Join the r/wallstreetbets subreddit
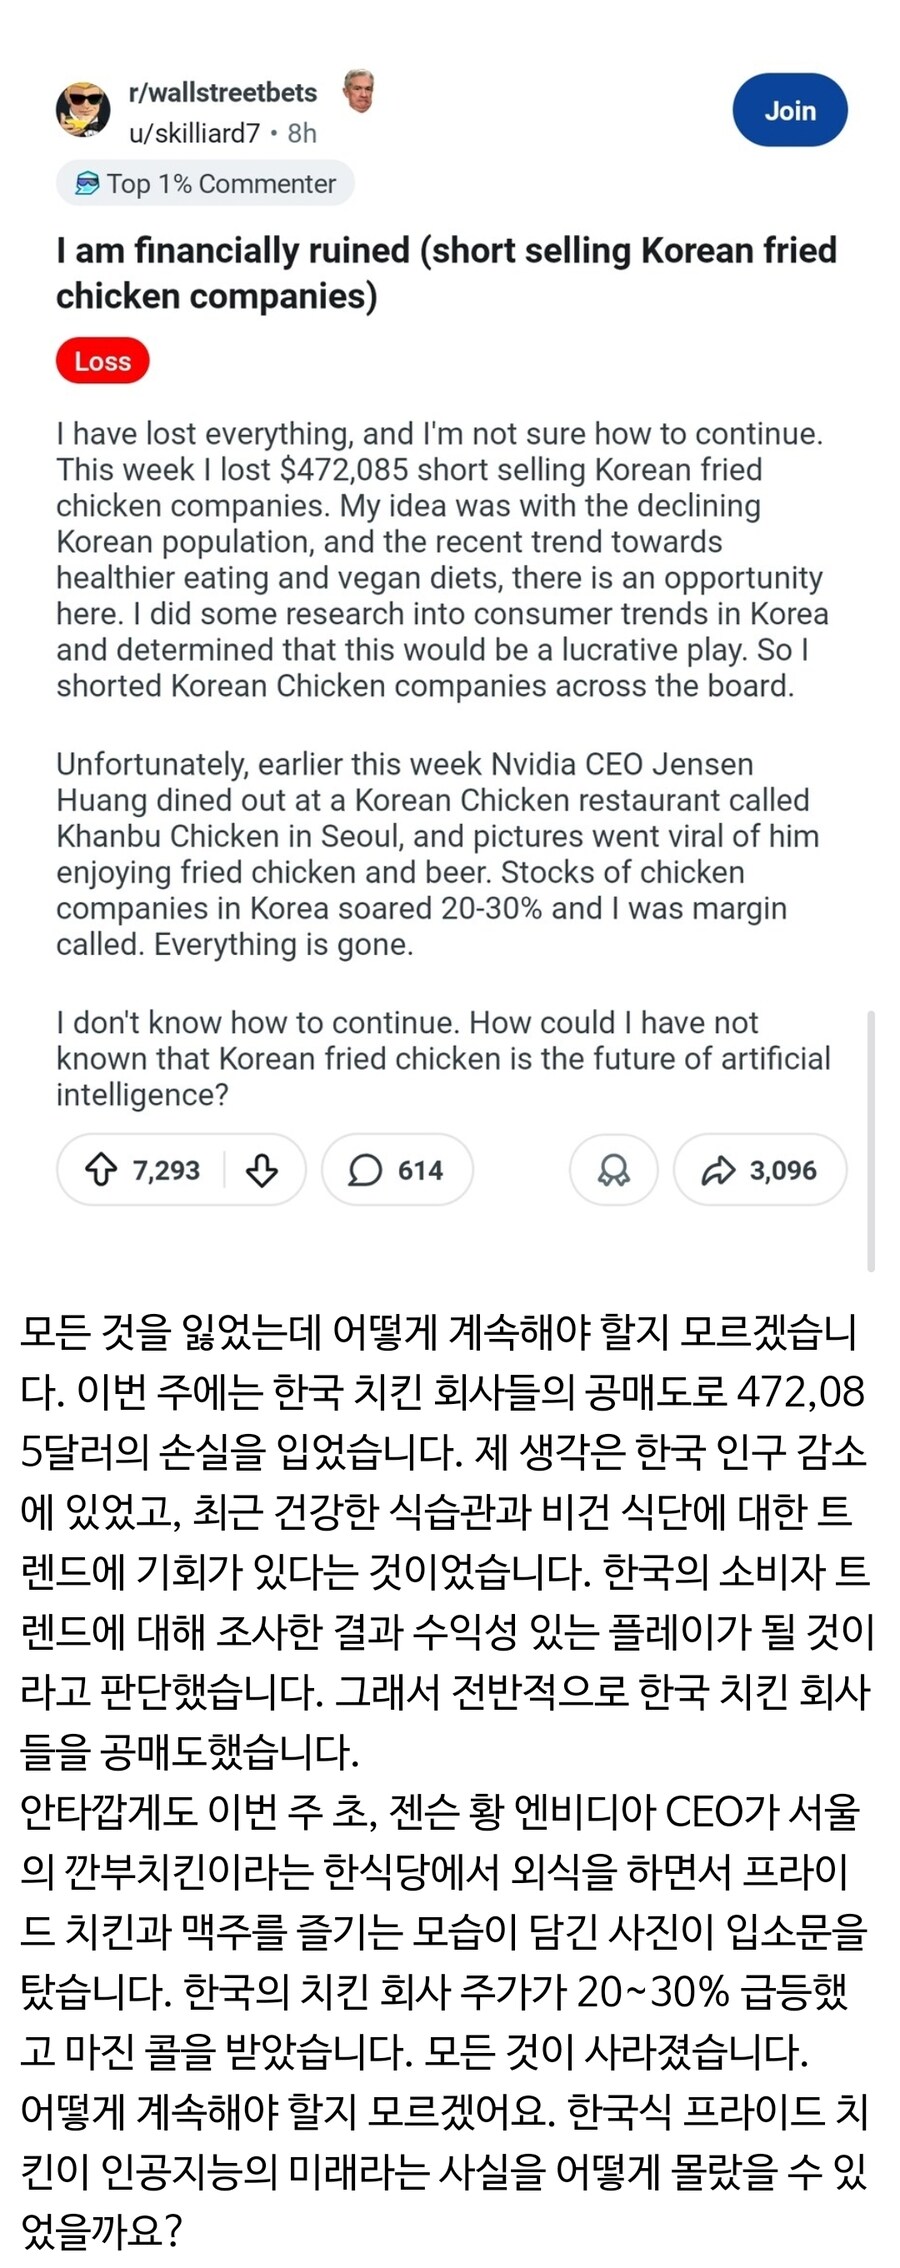Screen dimensions: 900x2268 click(x=789, y=111)
